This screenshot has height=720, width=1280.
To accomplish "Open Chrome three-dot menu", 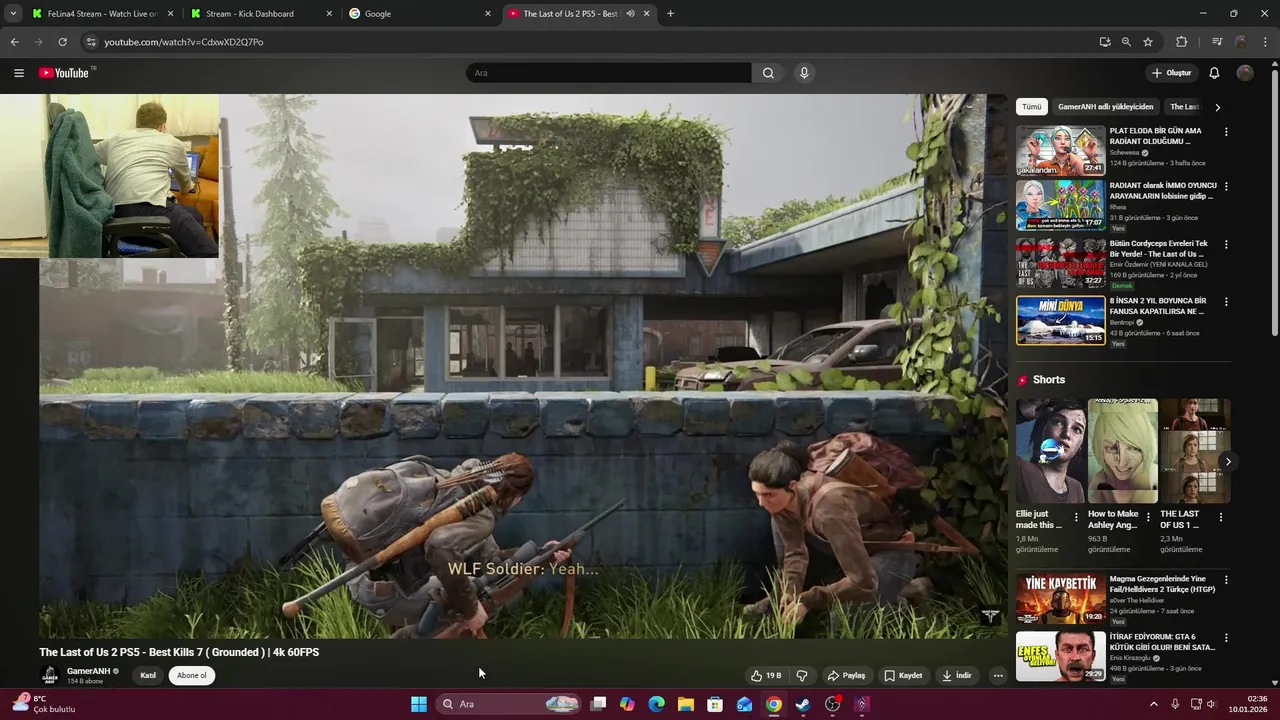I will pyautogui.click(x=1266, y=42).
